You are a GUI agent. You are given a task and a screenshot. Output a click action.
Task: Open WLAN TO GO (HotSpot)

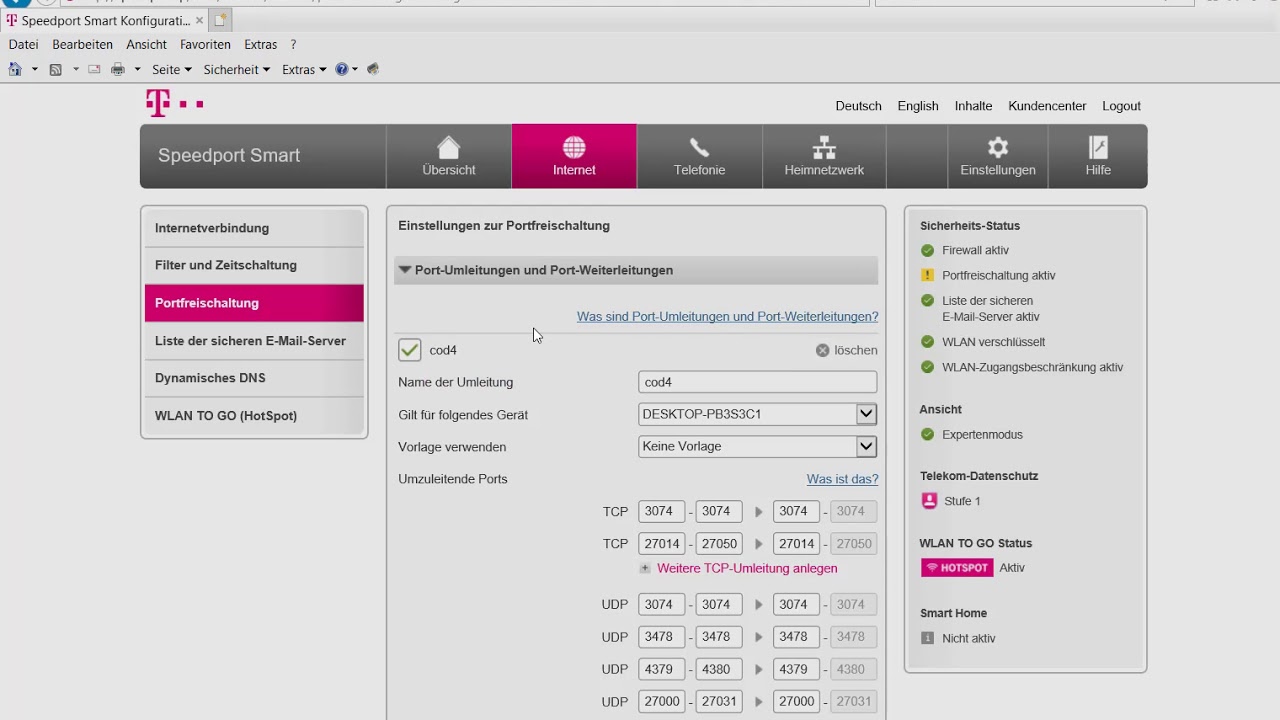pyautogui.click(x=254, y=415)
